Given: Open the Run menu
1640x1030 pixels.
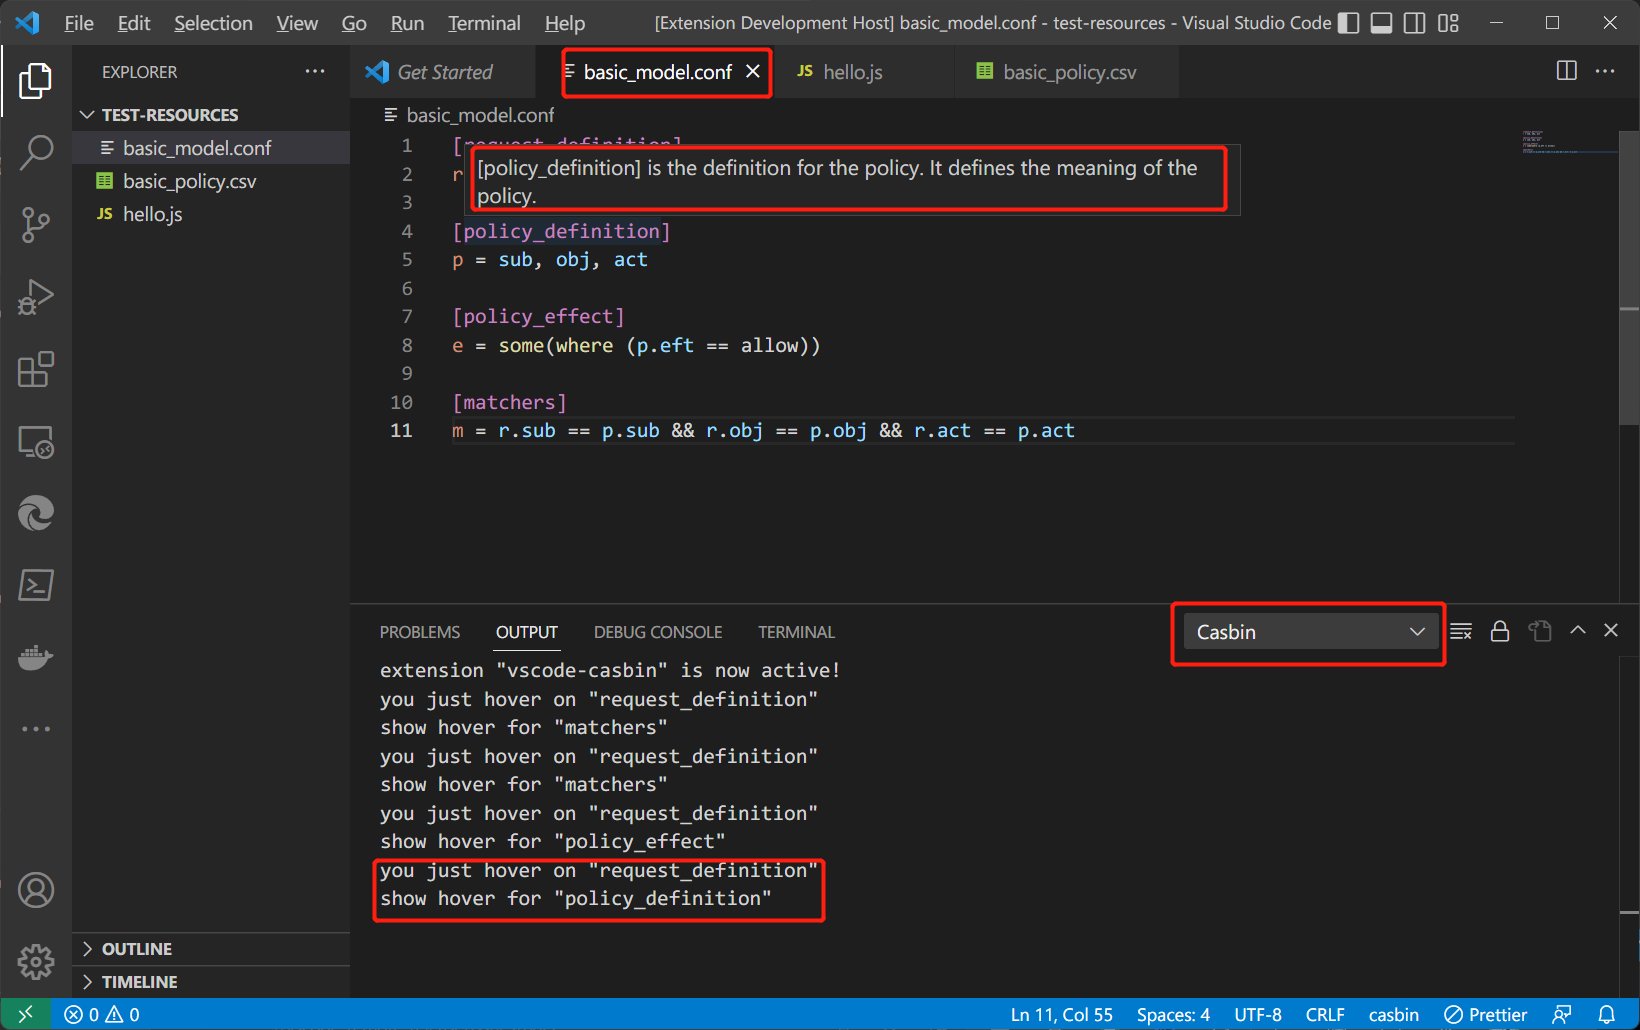Looking at the screenshot, I should tap(407, 23).
